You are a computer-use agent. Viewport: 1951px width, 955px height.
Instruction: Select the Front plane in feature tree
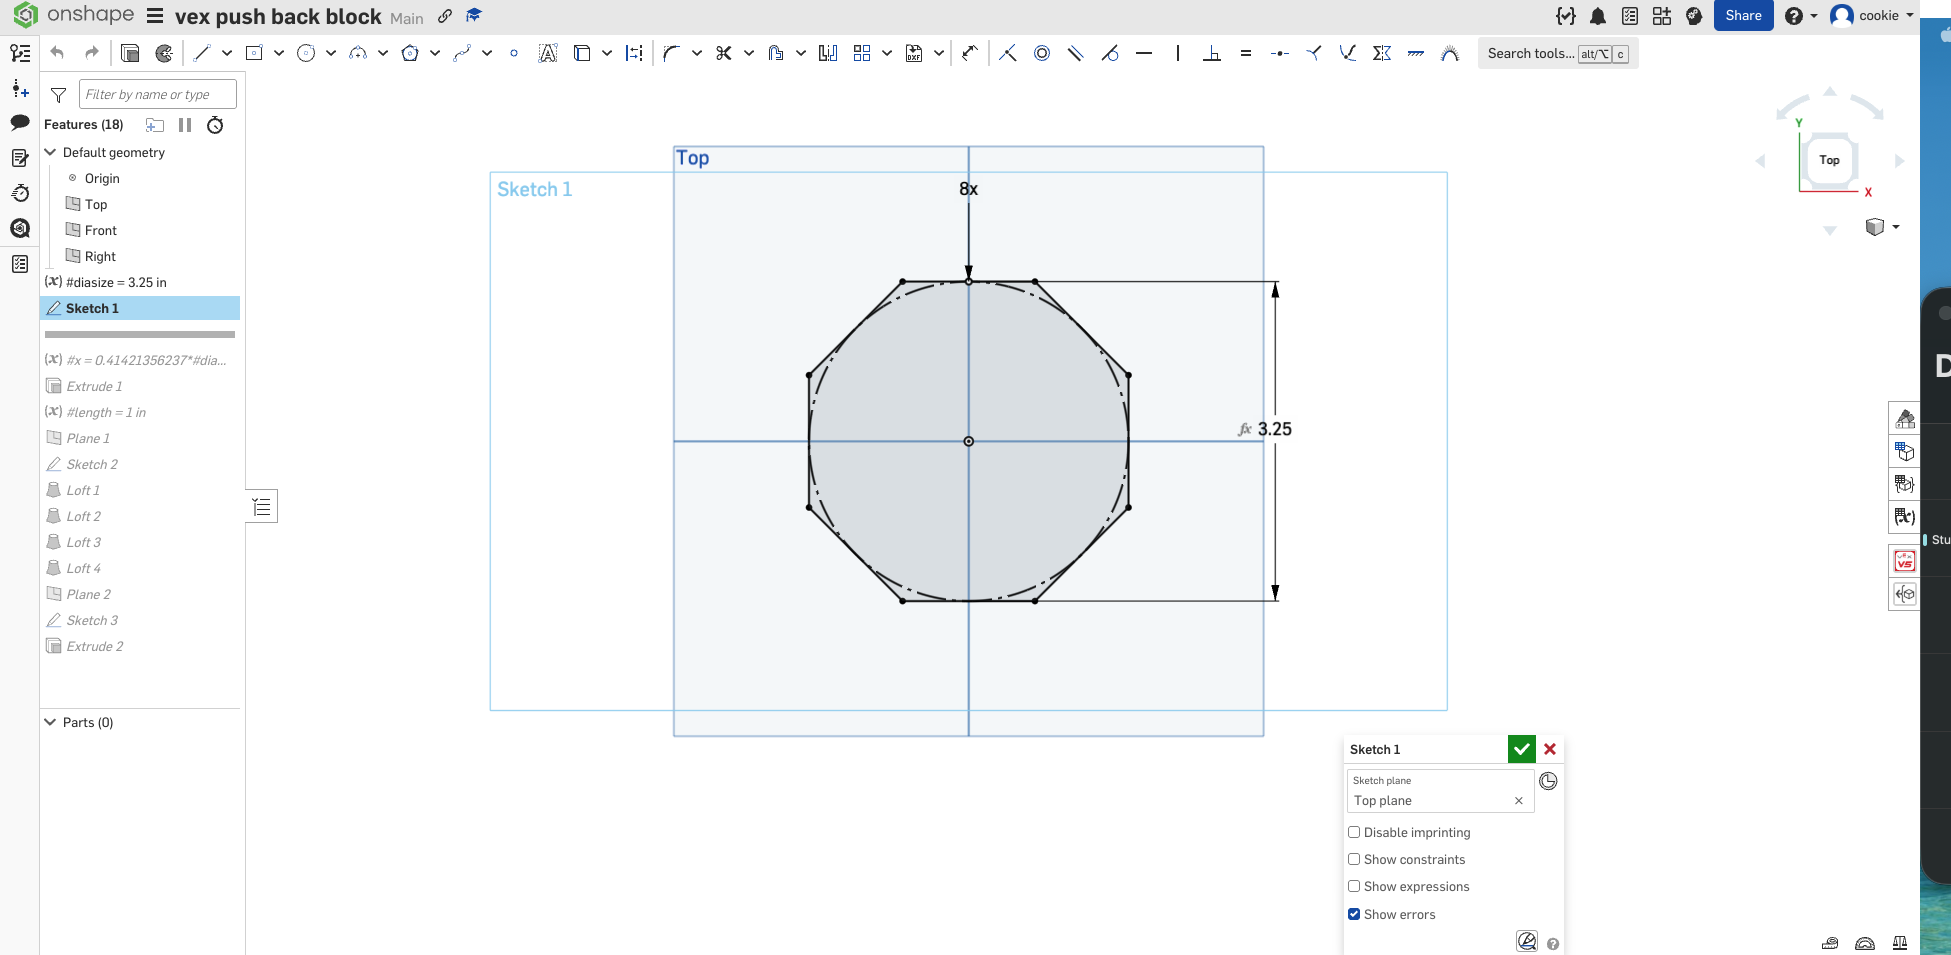coord(100,230)
